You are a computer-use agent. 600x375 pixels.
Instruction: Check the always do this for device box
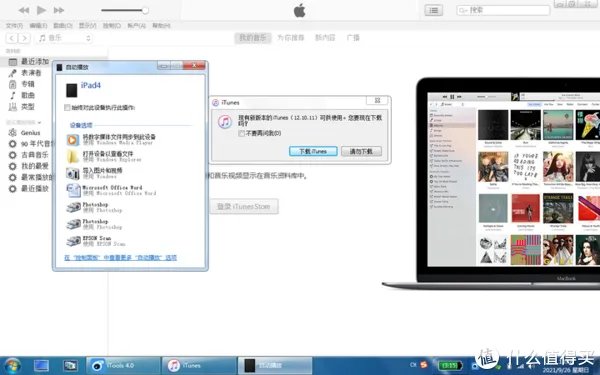pyautogui.click(x=67, y=108)
